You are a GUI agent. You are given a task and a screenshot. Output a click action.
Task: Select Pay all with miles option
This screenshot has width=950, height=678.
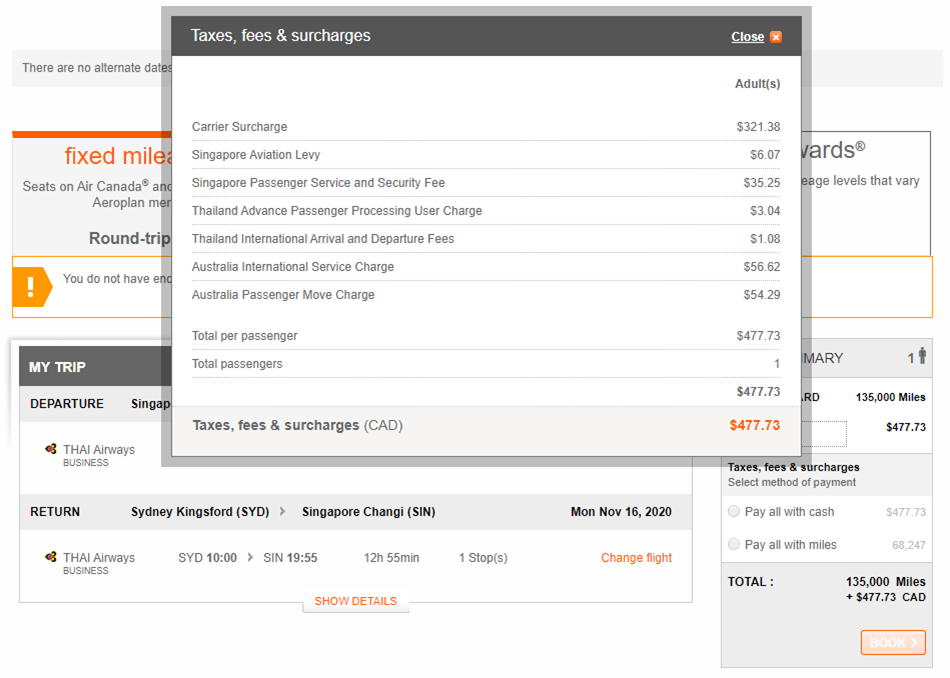pos(734,544)
